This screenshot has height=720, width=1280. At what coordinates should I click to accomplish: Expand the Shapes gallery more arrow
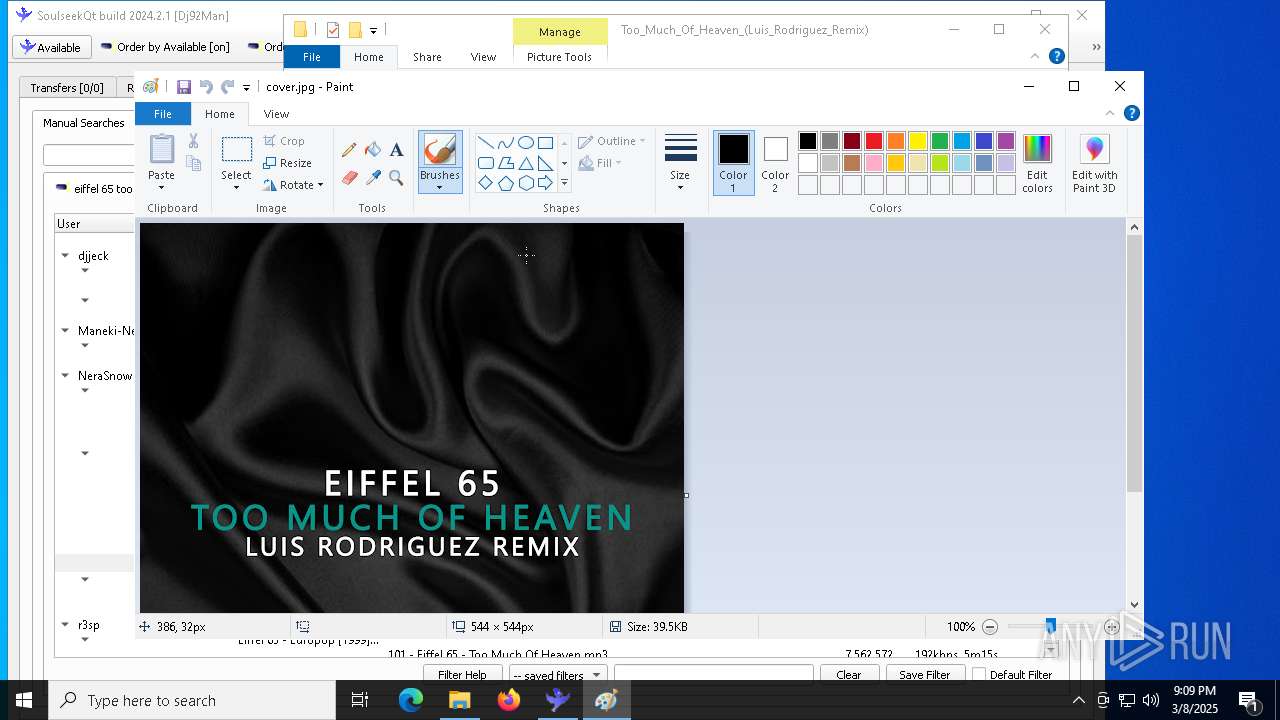click(x=564, y=183)
